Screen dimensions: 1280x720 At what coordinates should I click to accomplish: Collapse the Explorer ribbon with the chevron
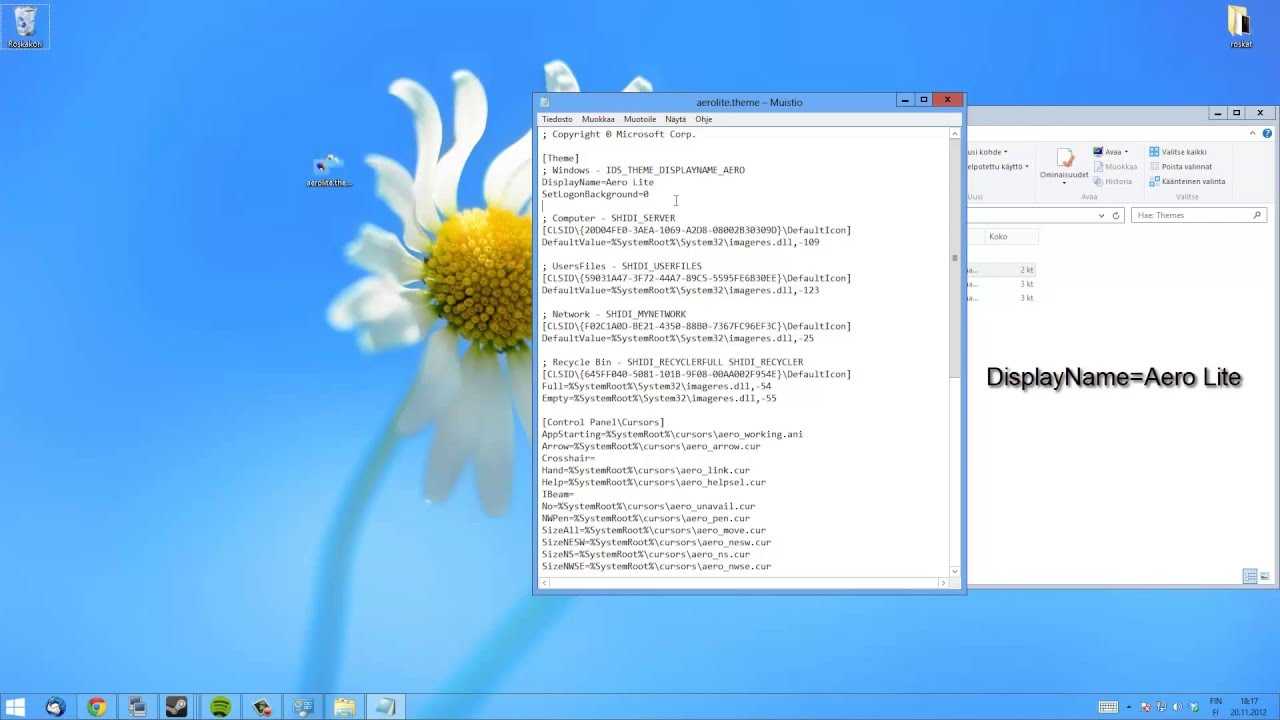[x=1254, y=133]
